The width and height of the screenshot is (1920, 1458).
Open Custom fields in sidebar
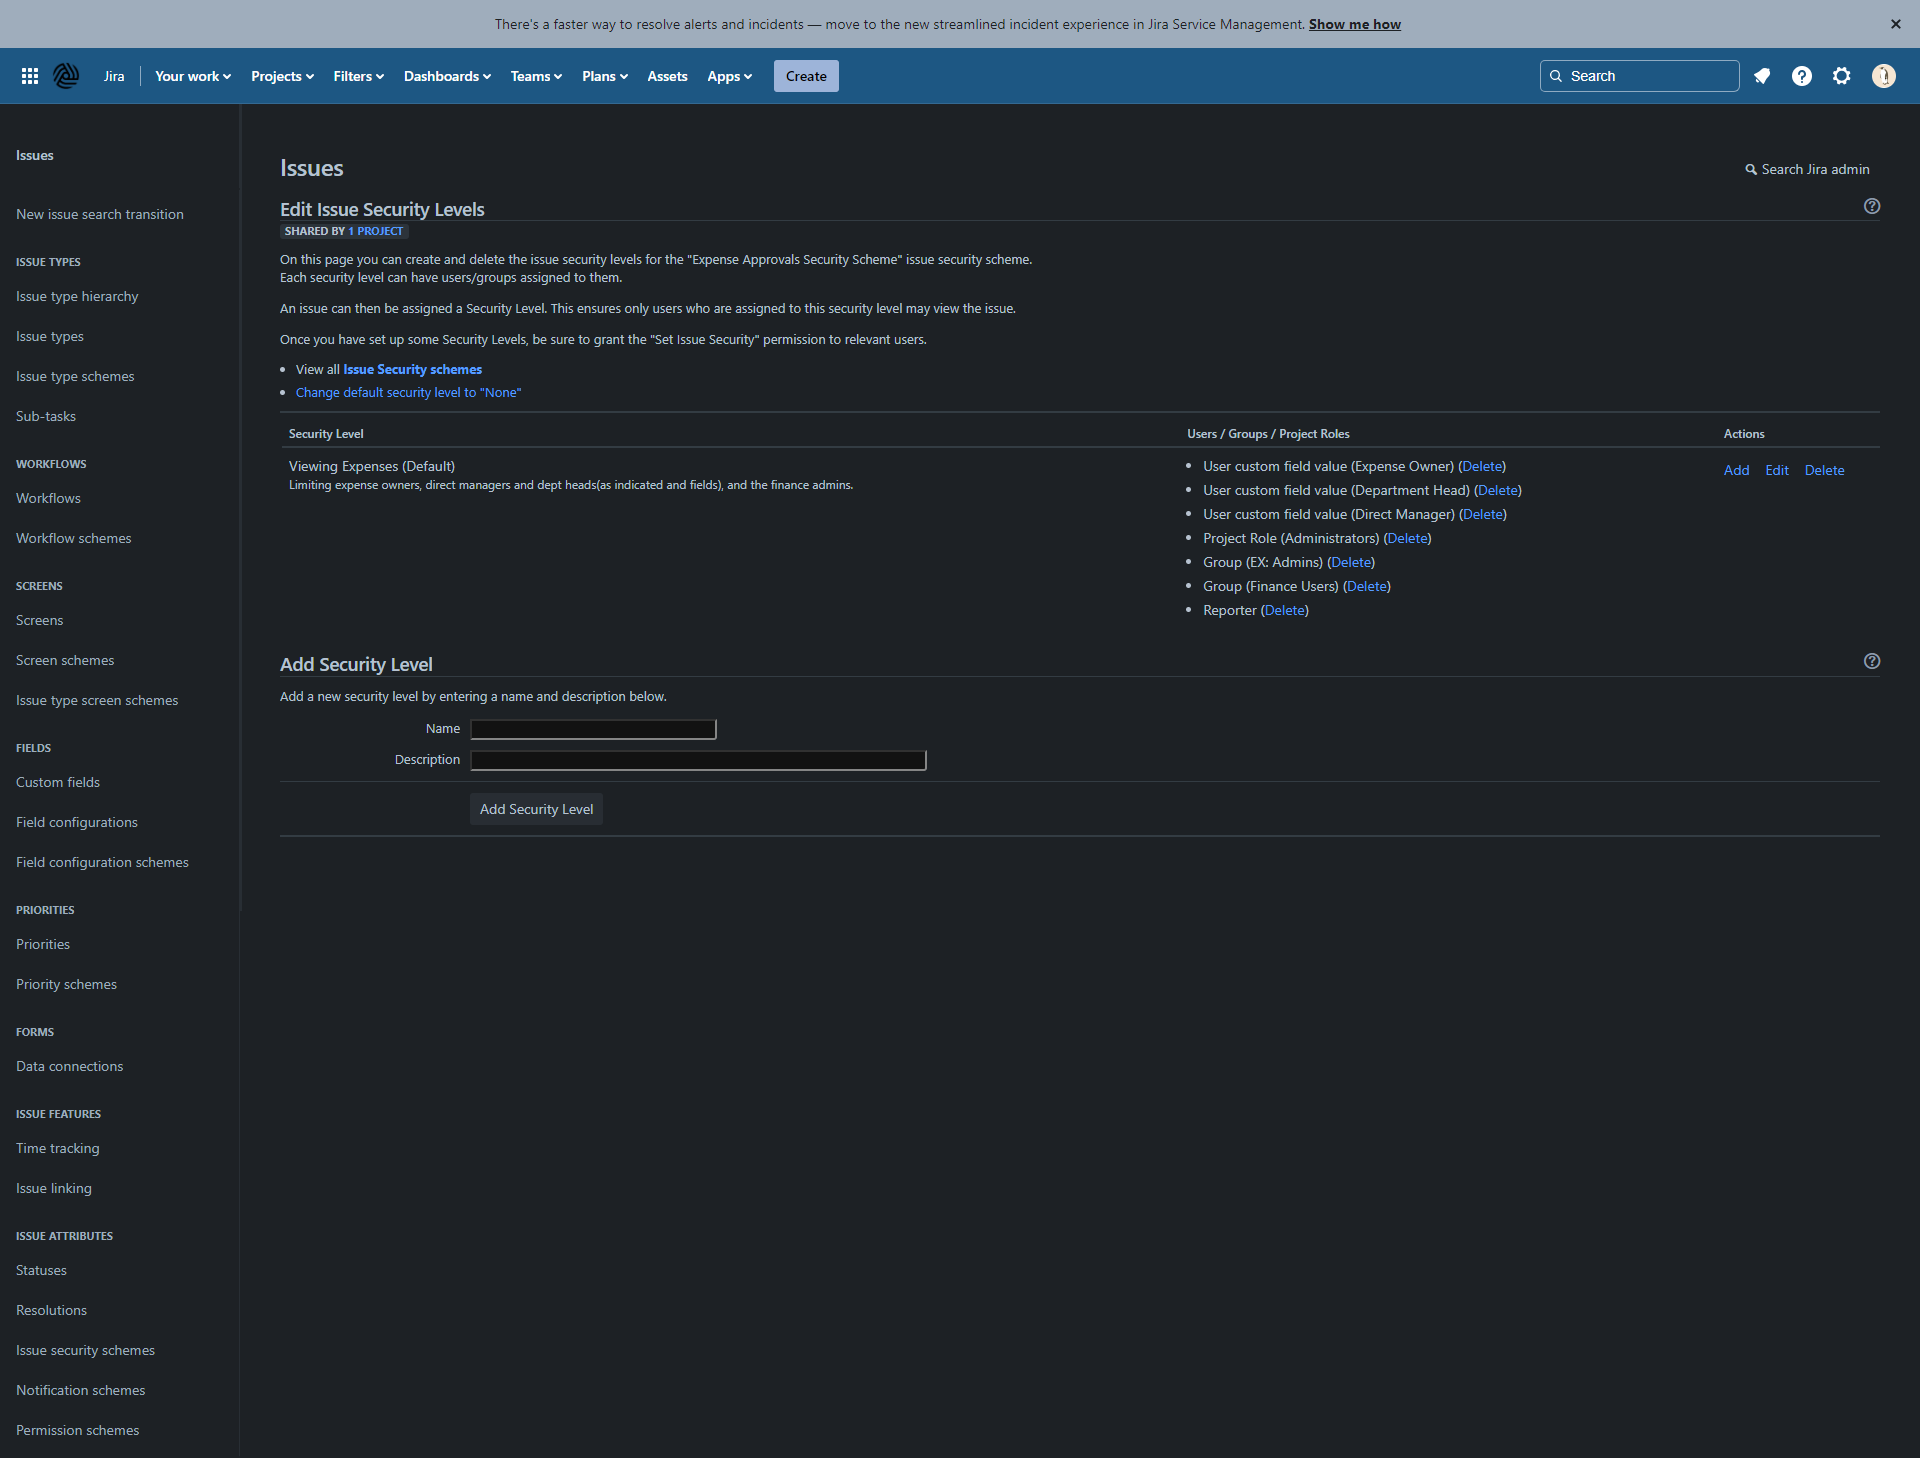58,782
